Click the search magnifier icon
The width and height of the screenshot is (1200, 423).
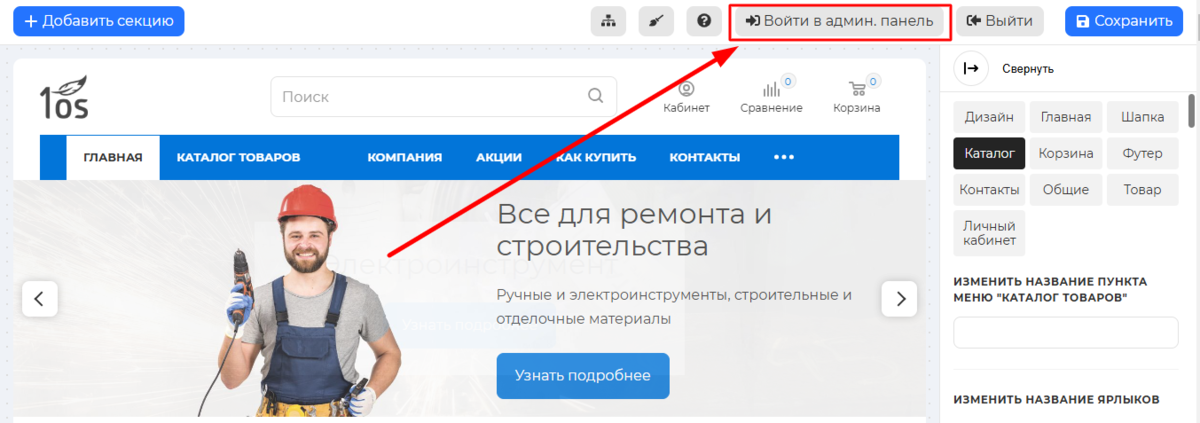[x=595, y=97]
